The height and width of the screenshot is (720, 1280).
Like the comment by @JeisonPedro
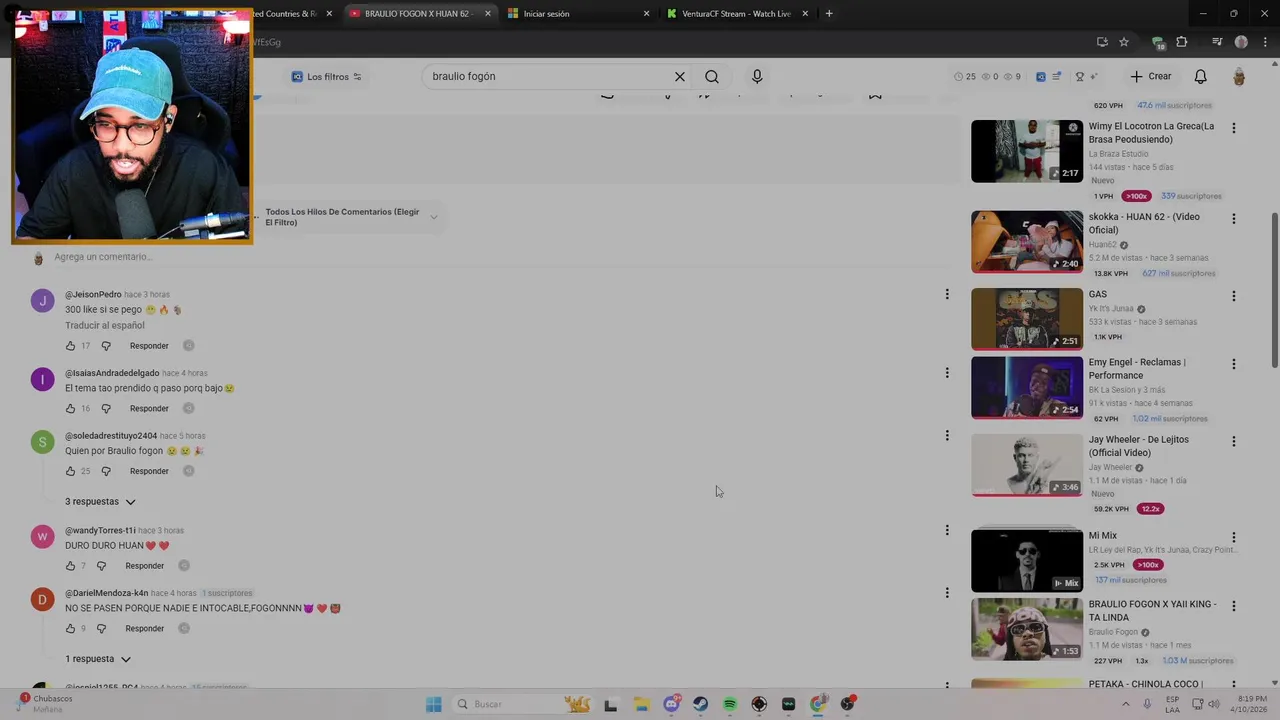pos(70,346)
